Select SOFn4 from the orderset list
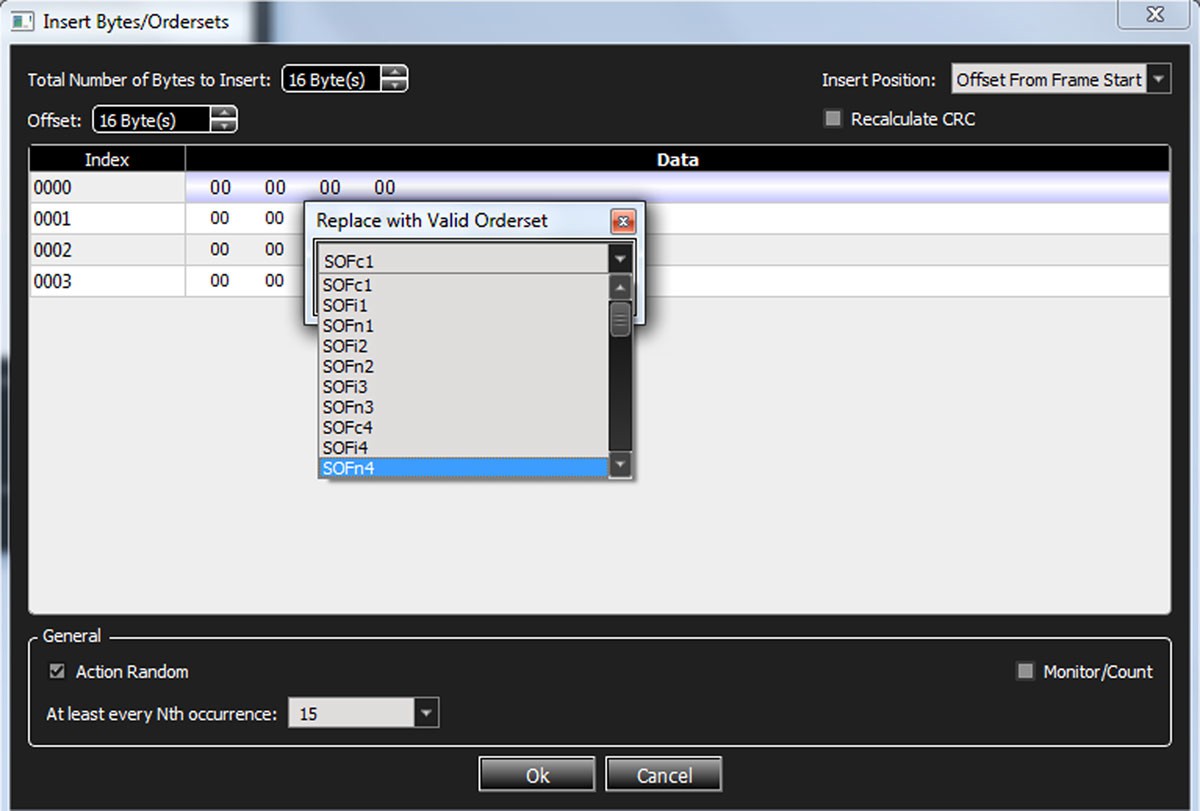The image size is (1200, 811). point(464,468)
